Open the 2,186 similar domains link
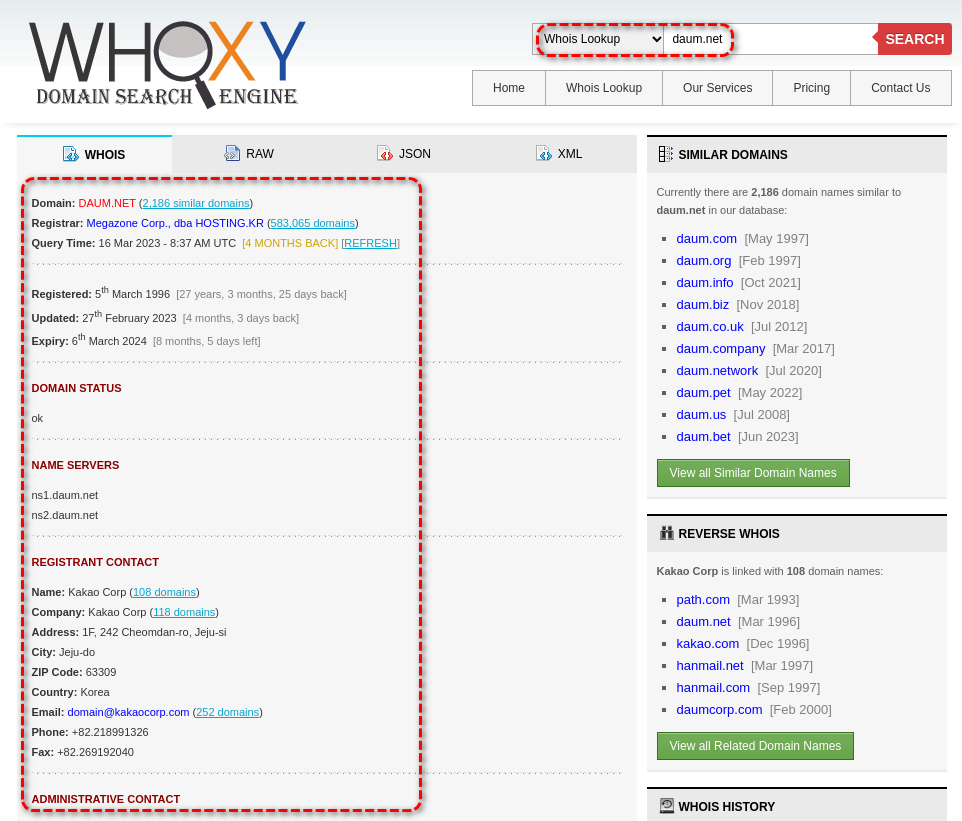 [196, 203]
